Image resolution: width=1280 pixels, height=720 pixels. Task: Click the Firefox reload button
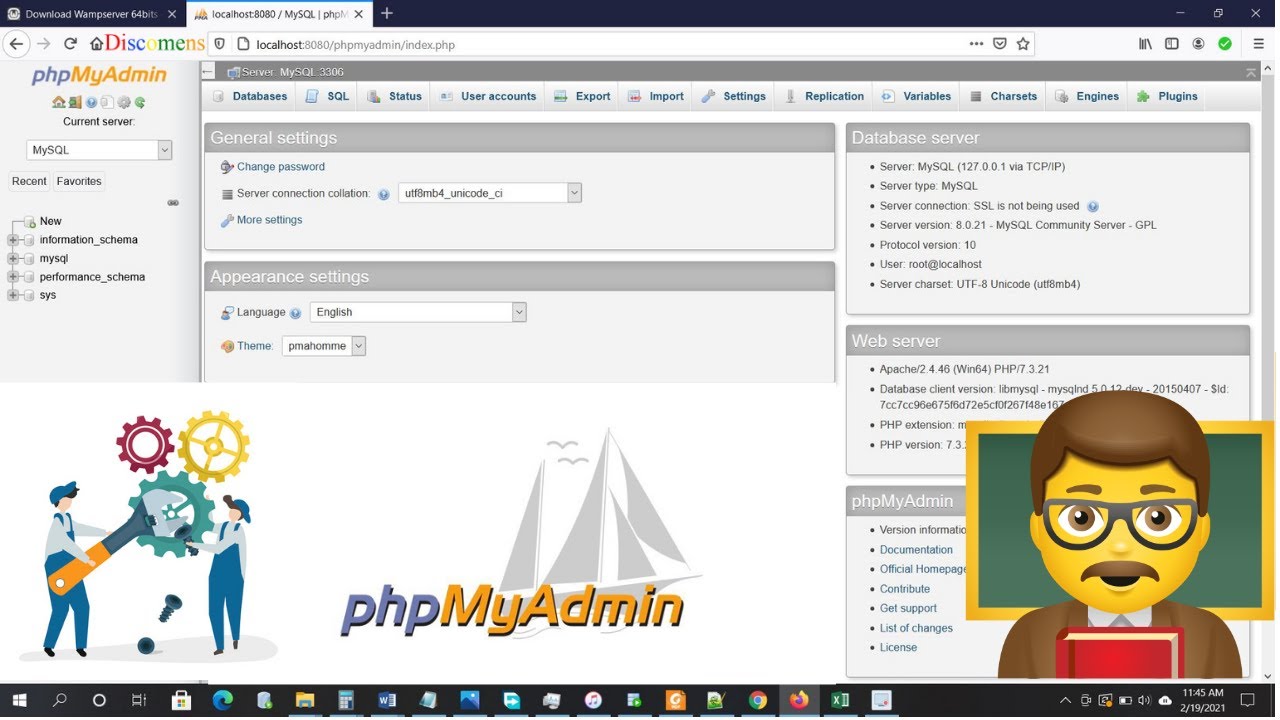point(70,44)
